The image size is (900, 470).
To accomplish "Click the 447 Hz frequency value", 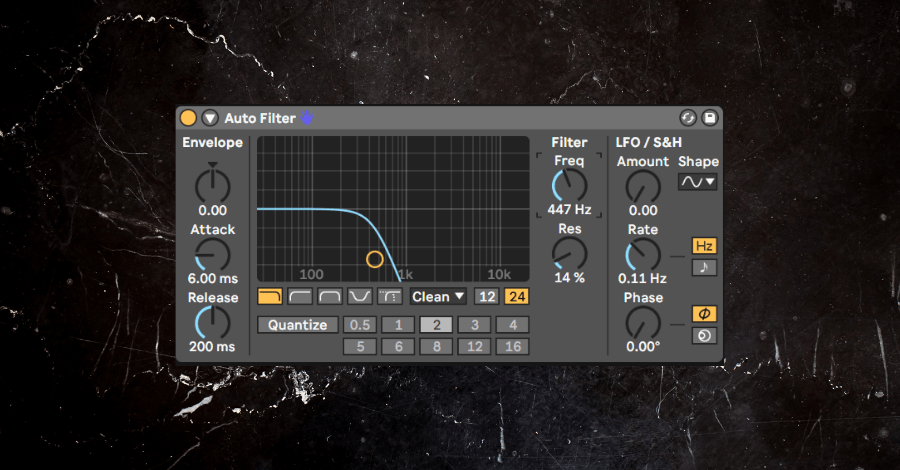I will (569, 209).
